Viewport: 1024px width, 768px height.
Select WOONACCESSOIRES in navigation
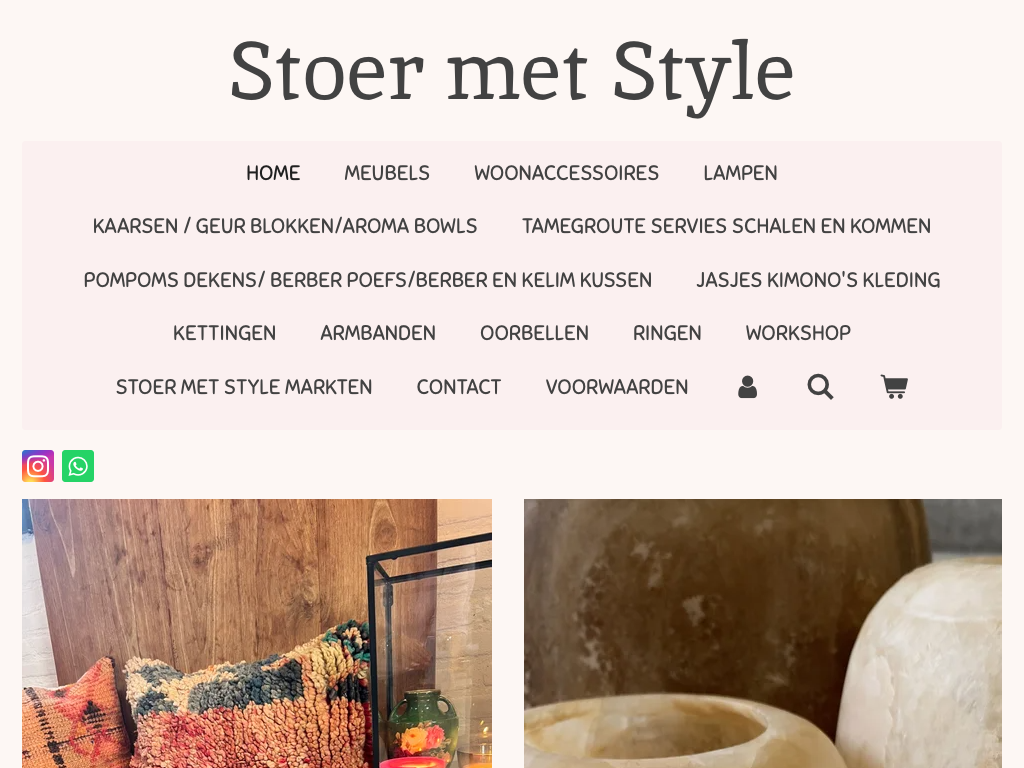pyautogui.click(x=566, y=173)
